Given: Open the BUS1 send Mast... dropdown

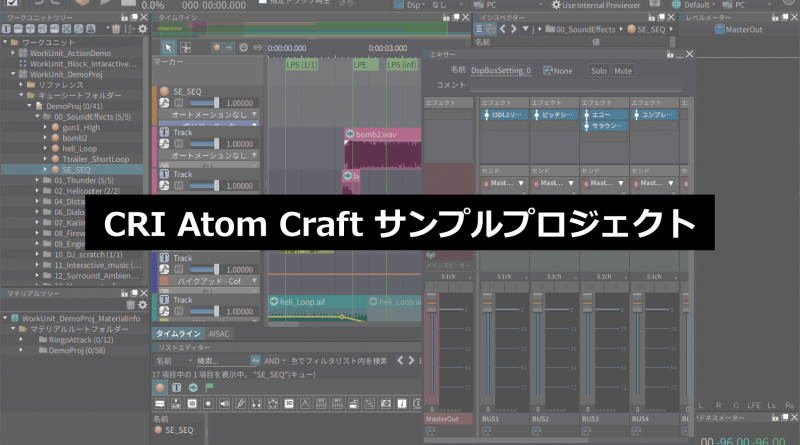Looking at the screenshot, I should pyautogui.click(x=504, y=183).
